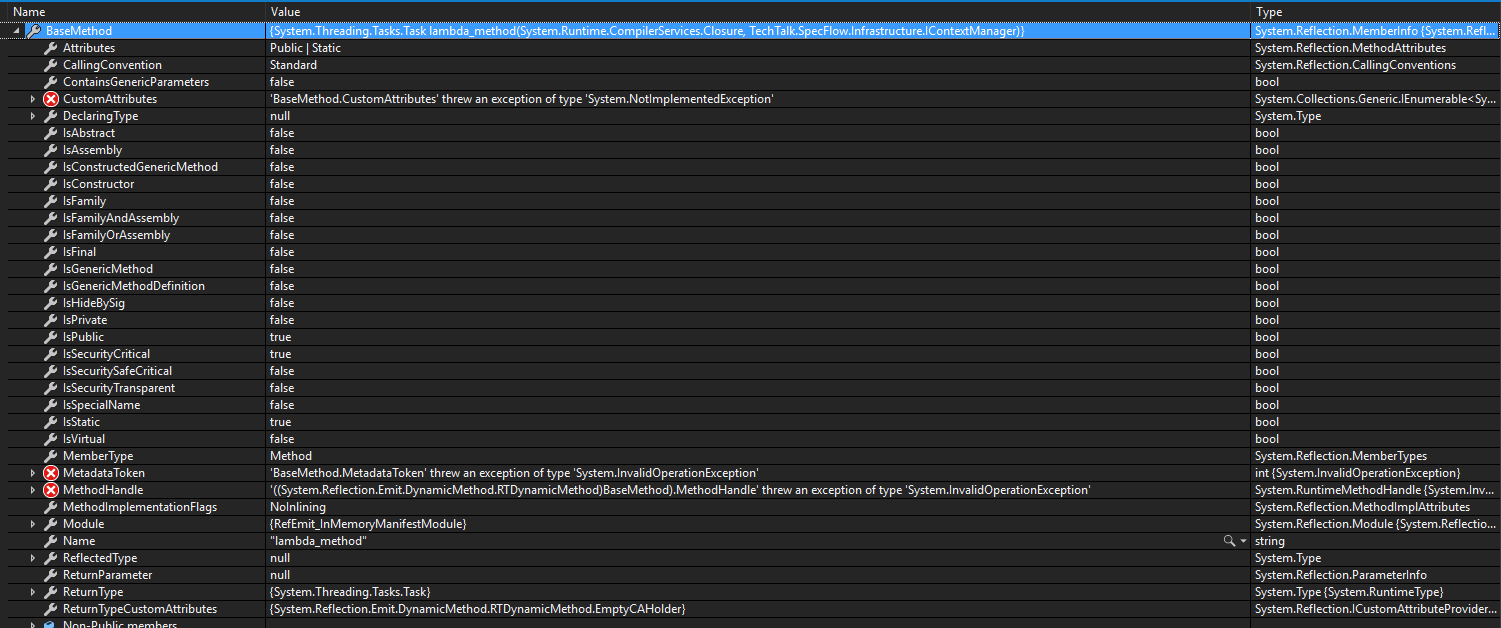Click the wrench icon next to IsPrivate
Viewport: 1501px width, 628px height.
(50, 320)
